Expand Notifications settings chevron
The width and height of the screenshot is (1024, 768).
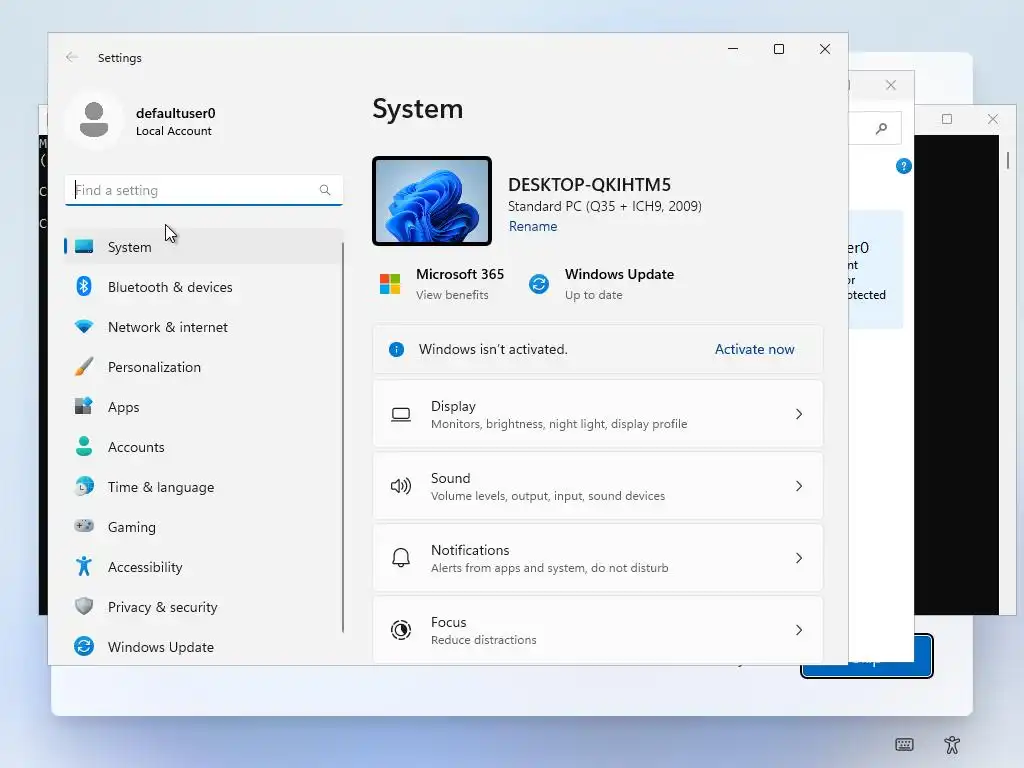(x=799, y=558)
